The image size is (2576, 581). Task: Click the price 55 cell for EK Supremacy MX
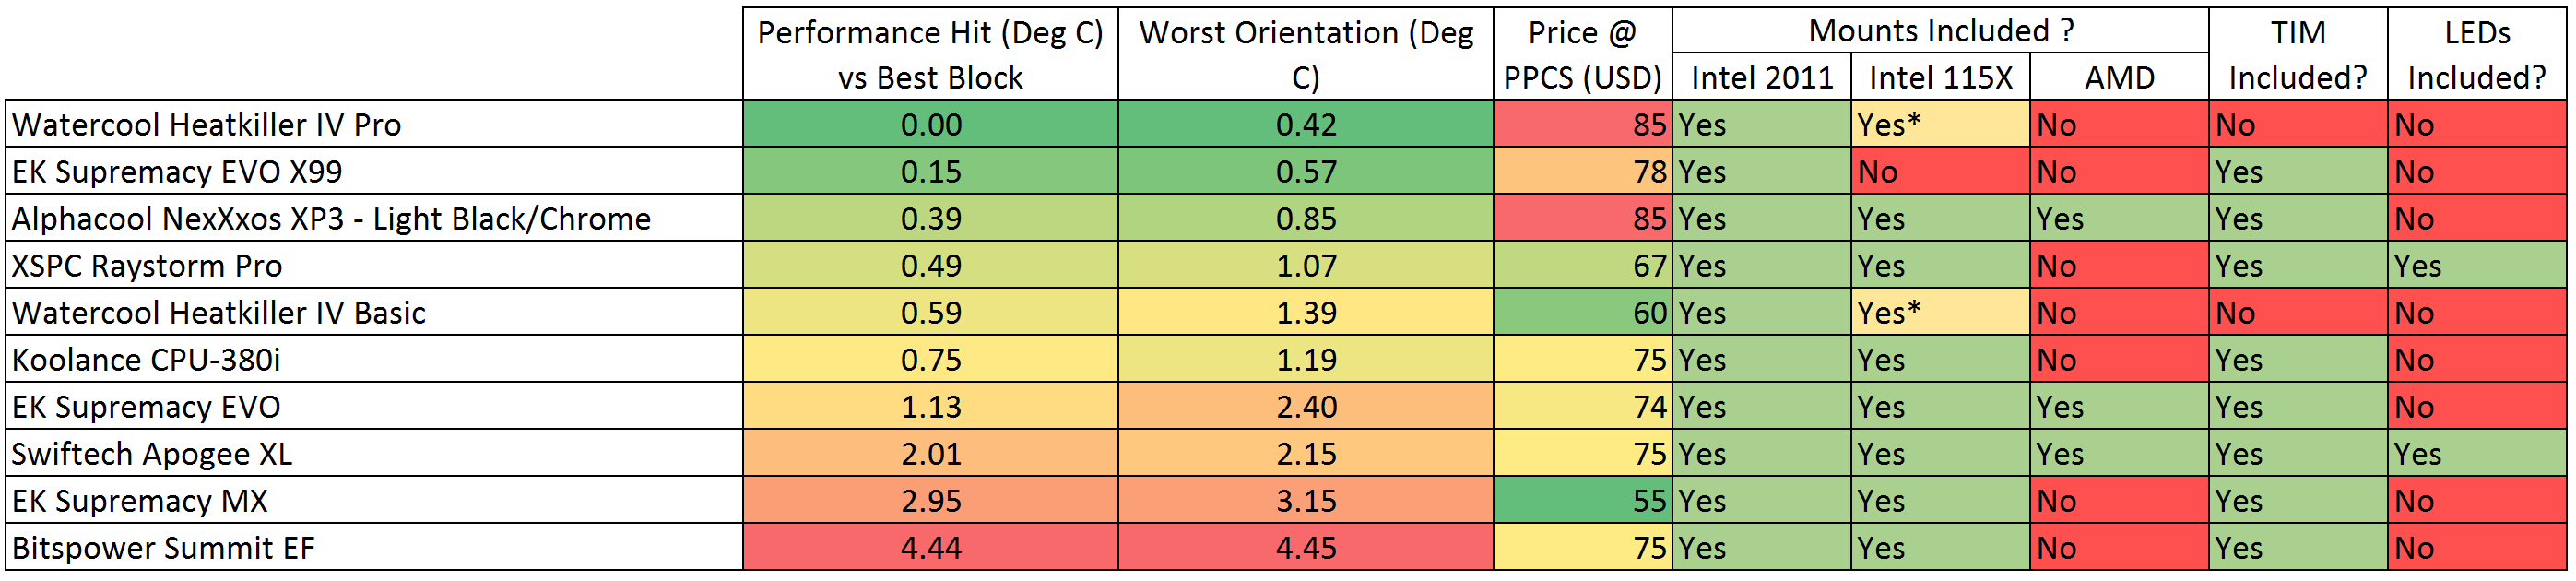point(1583,501)
